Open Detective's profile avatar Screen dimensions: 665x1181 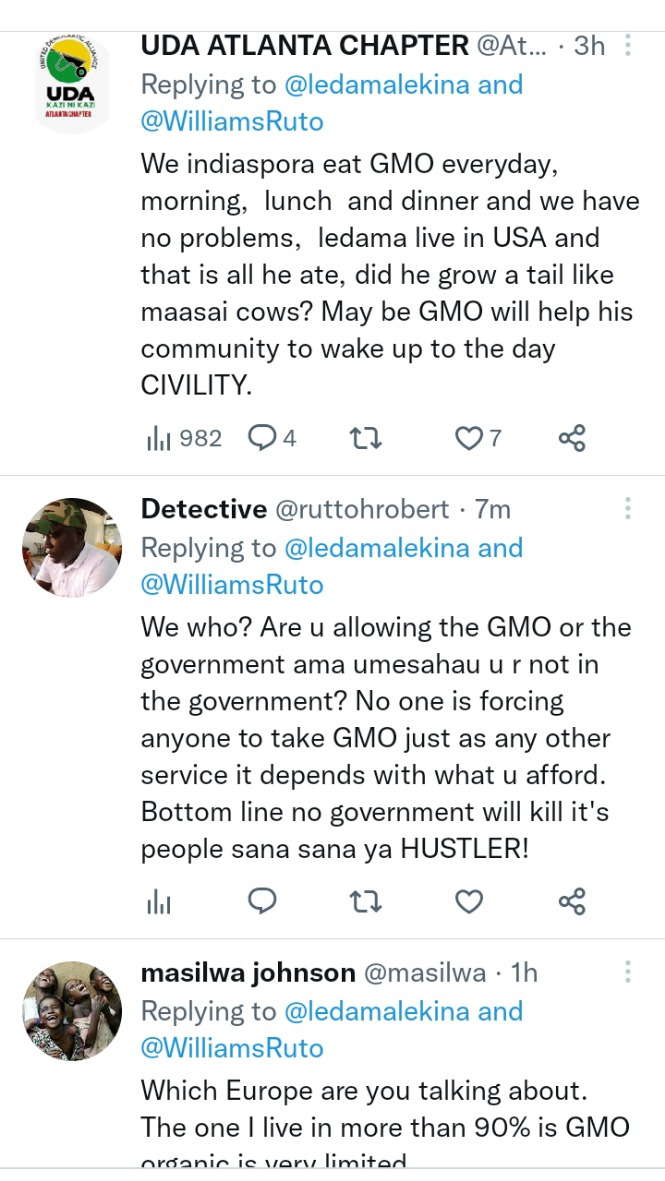click(x=71, y=547)
